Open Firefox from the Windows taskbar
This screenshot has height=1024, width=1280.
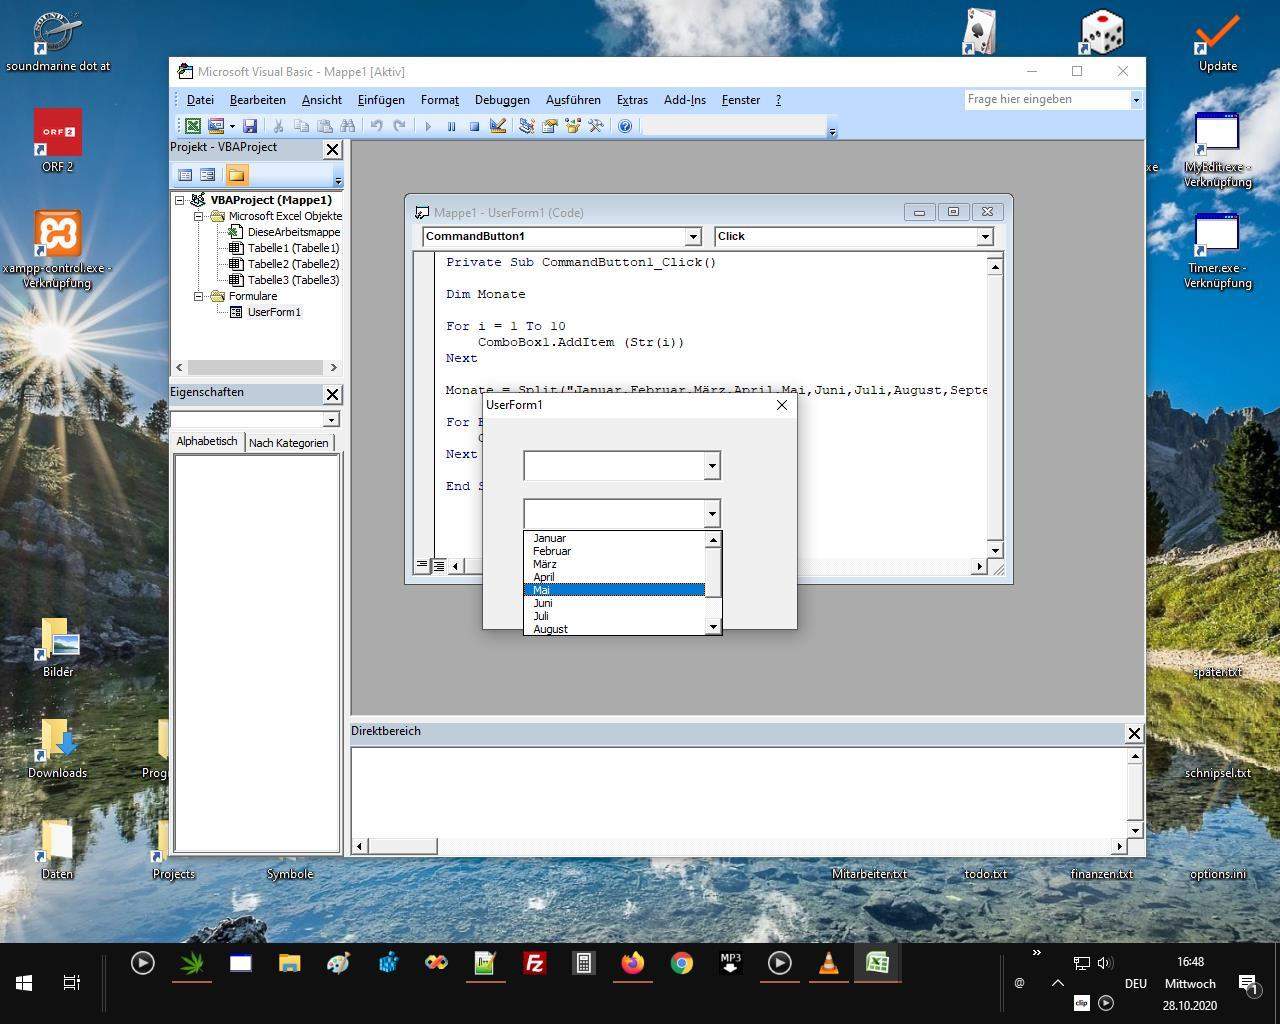click(x=632, y=963)
